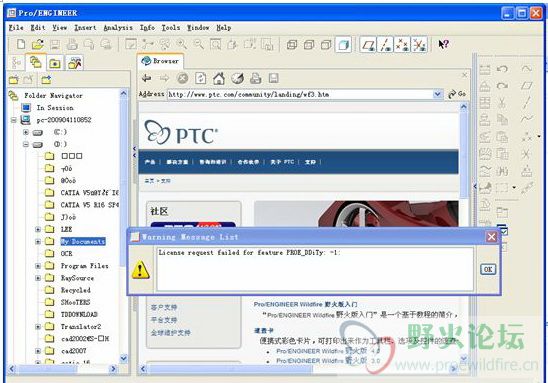The image size is (548, 383).
Task: Click the Pro/ENGINEER Wildfire 3.0 link
Action: coord(328,361)
